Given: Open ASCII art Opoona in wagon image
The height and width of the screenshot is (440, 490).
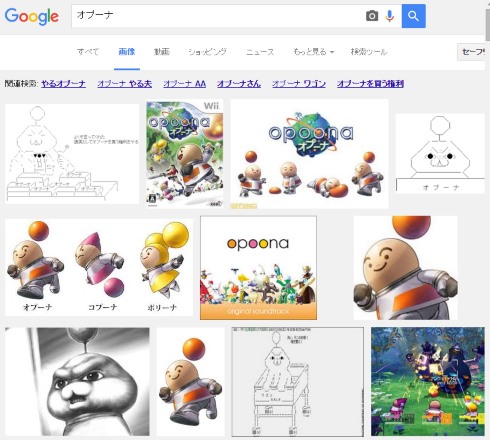Looking at the screenshot, I should tap(298, 382).
